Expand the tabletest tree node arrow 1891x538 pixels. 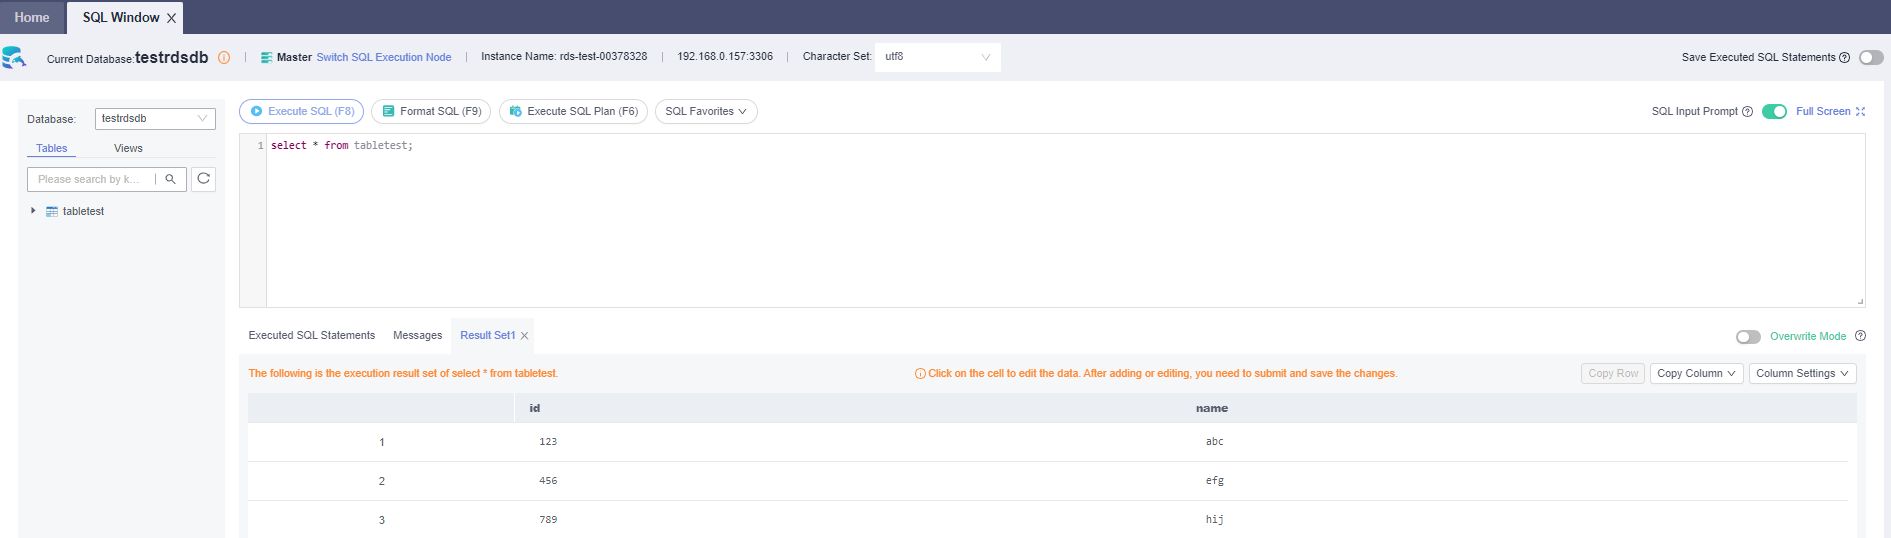point(33,211)
